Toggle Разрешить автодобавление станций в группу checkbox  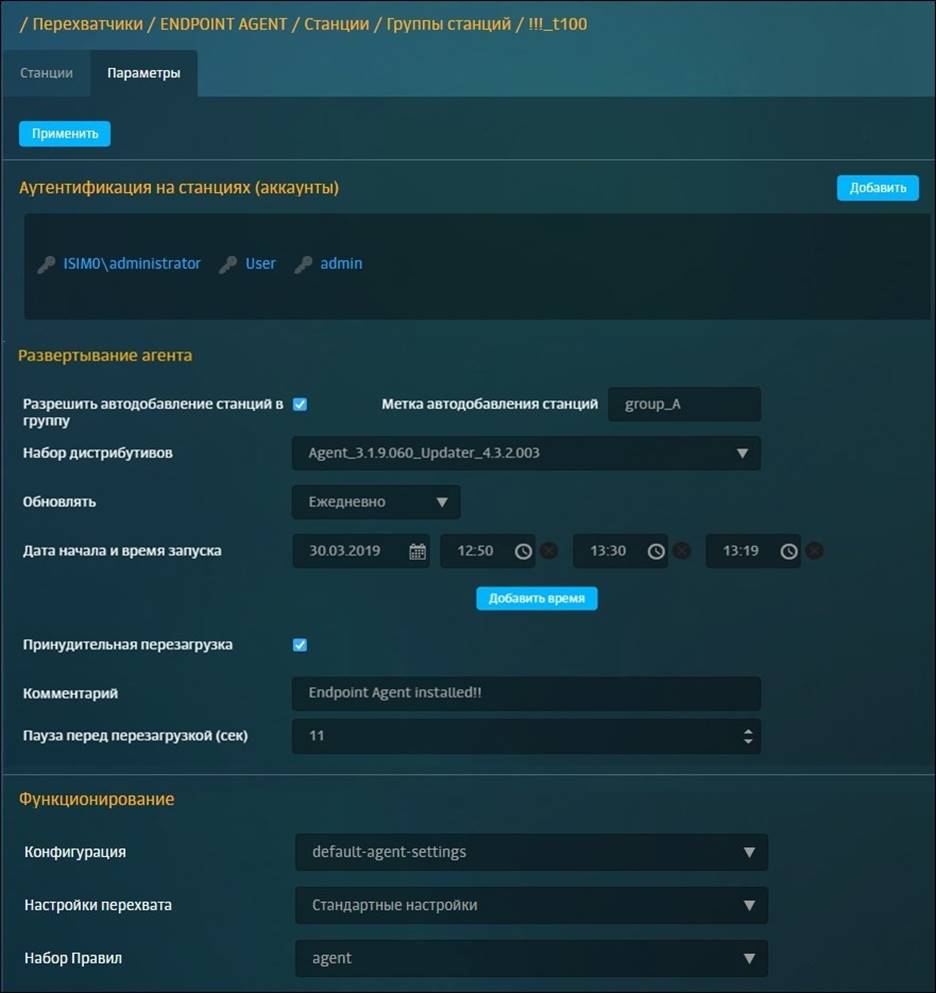[300, 404]
